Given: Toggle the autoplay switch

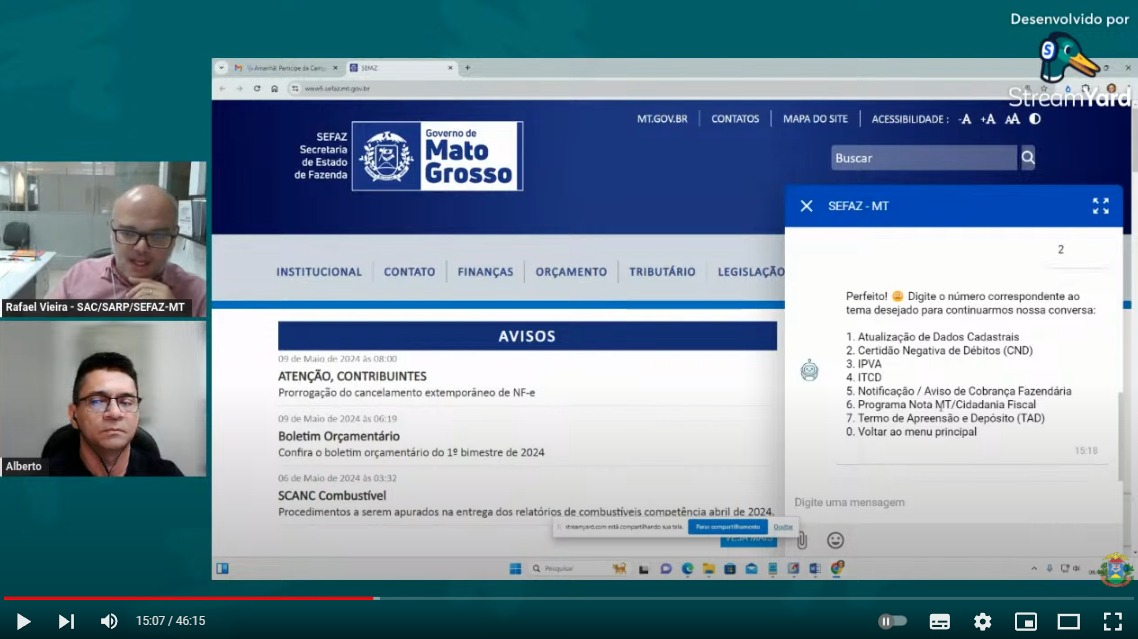Looking at the screenshot, I should coord(892,621).
